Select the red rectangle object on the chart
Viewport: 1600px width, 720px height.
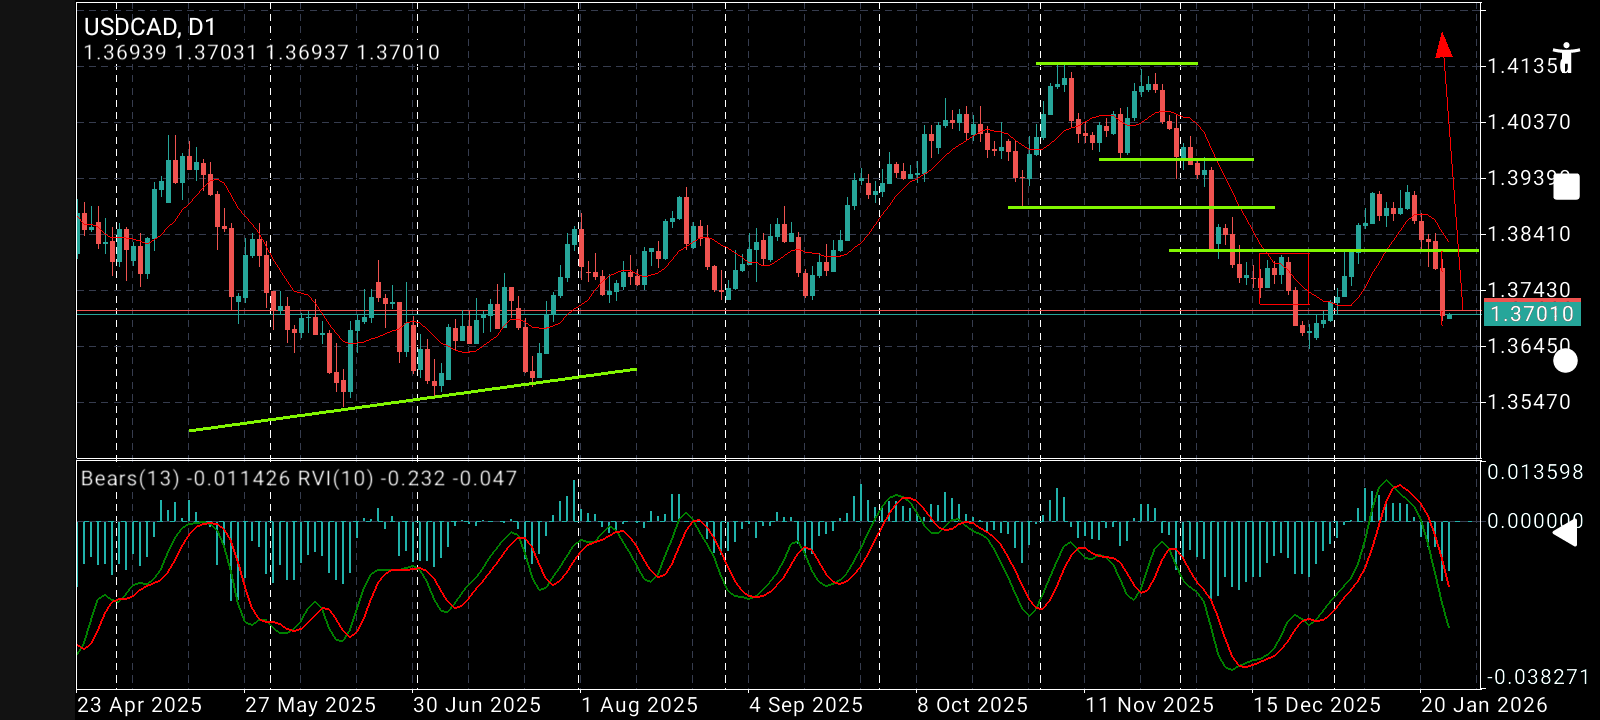1284,279
